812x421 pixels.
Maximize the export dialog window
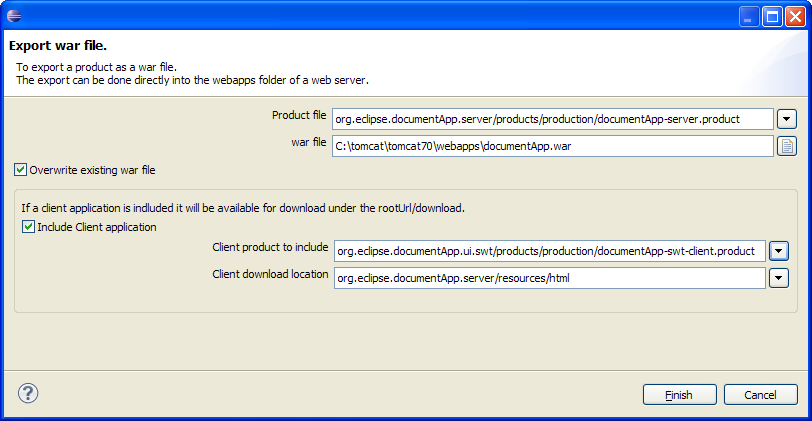point(772,17)
